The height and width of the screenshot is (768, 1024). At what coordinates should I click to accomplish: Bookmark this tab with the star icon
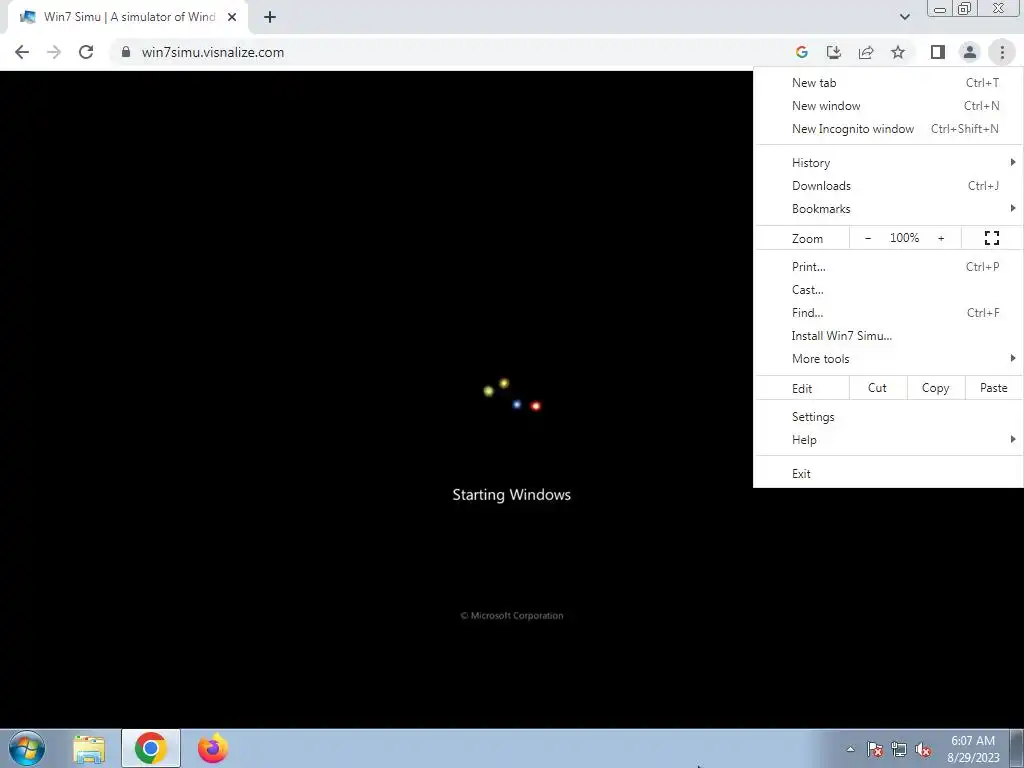click(898, 52)
